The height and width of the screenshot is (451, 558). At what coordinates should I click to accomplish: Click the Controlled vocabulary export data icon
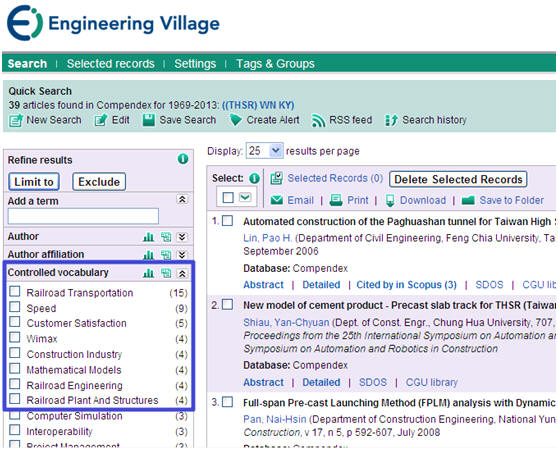pos(166,273)
